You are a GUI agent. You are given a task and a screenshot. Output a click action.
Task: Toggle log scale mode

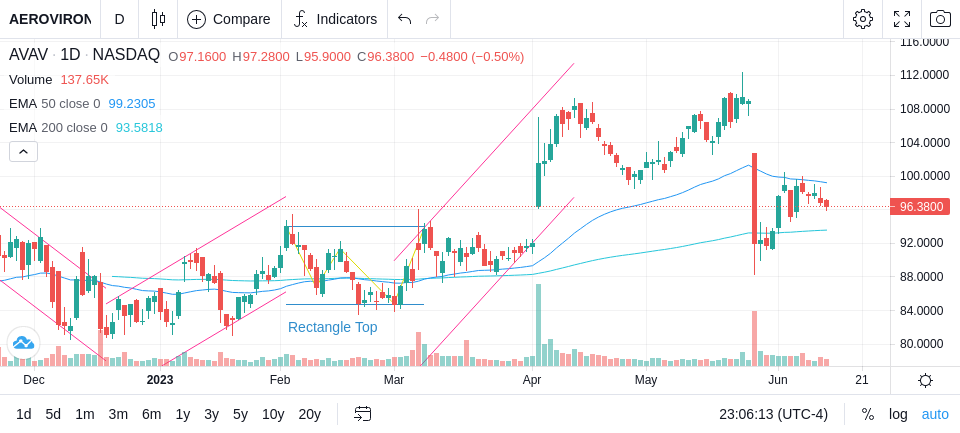pos(898,415)
